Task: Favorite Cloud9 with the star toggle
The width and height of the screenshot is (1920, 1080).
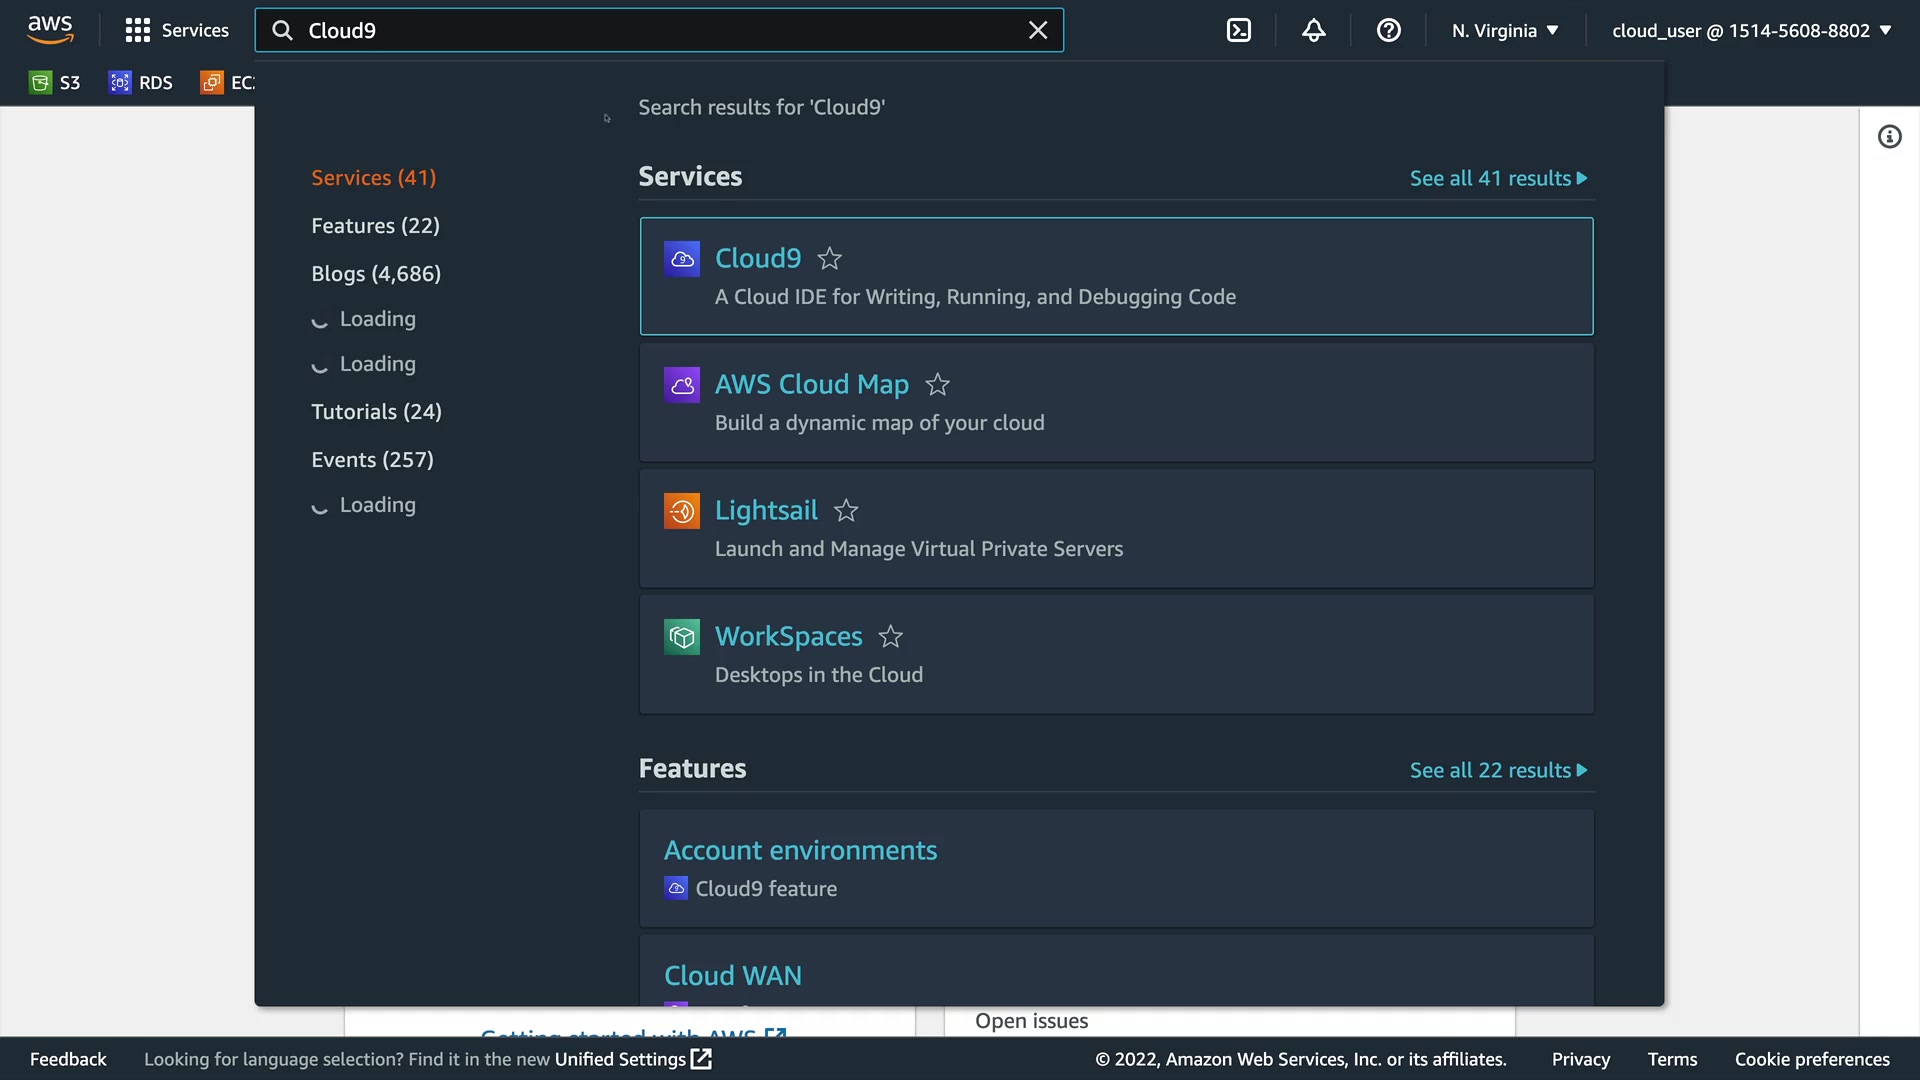Action: [x=829, y=259]
